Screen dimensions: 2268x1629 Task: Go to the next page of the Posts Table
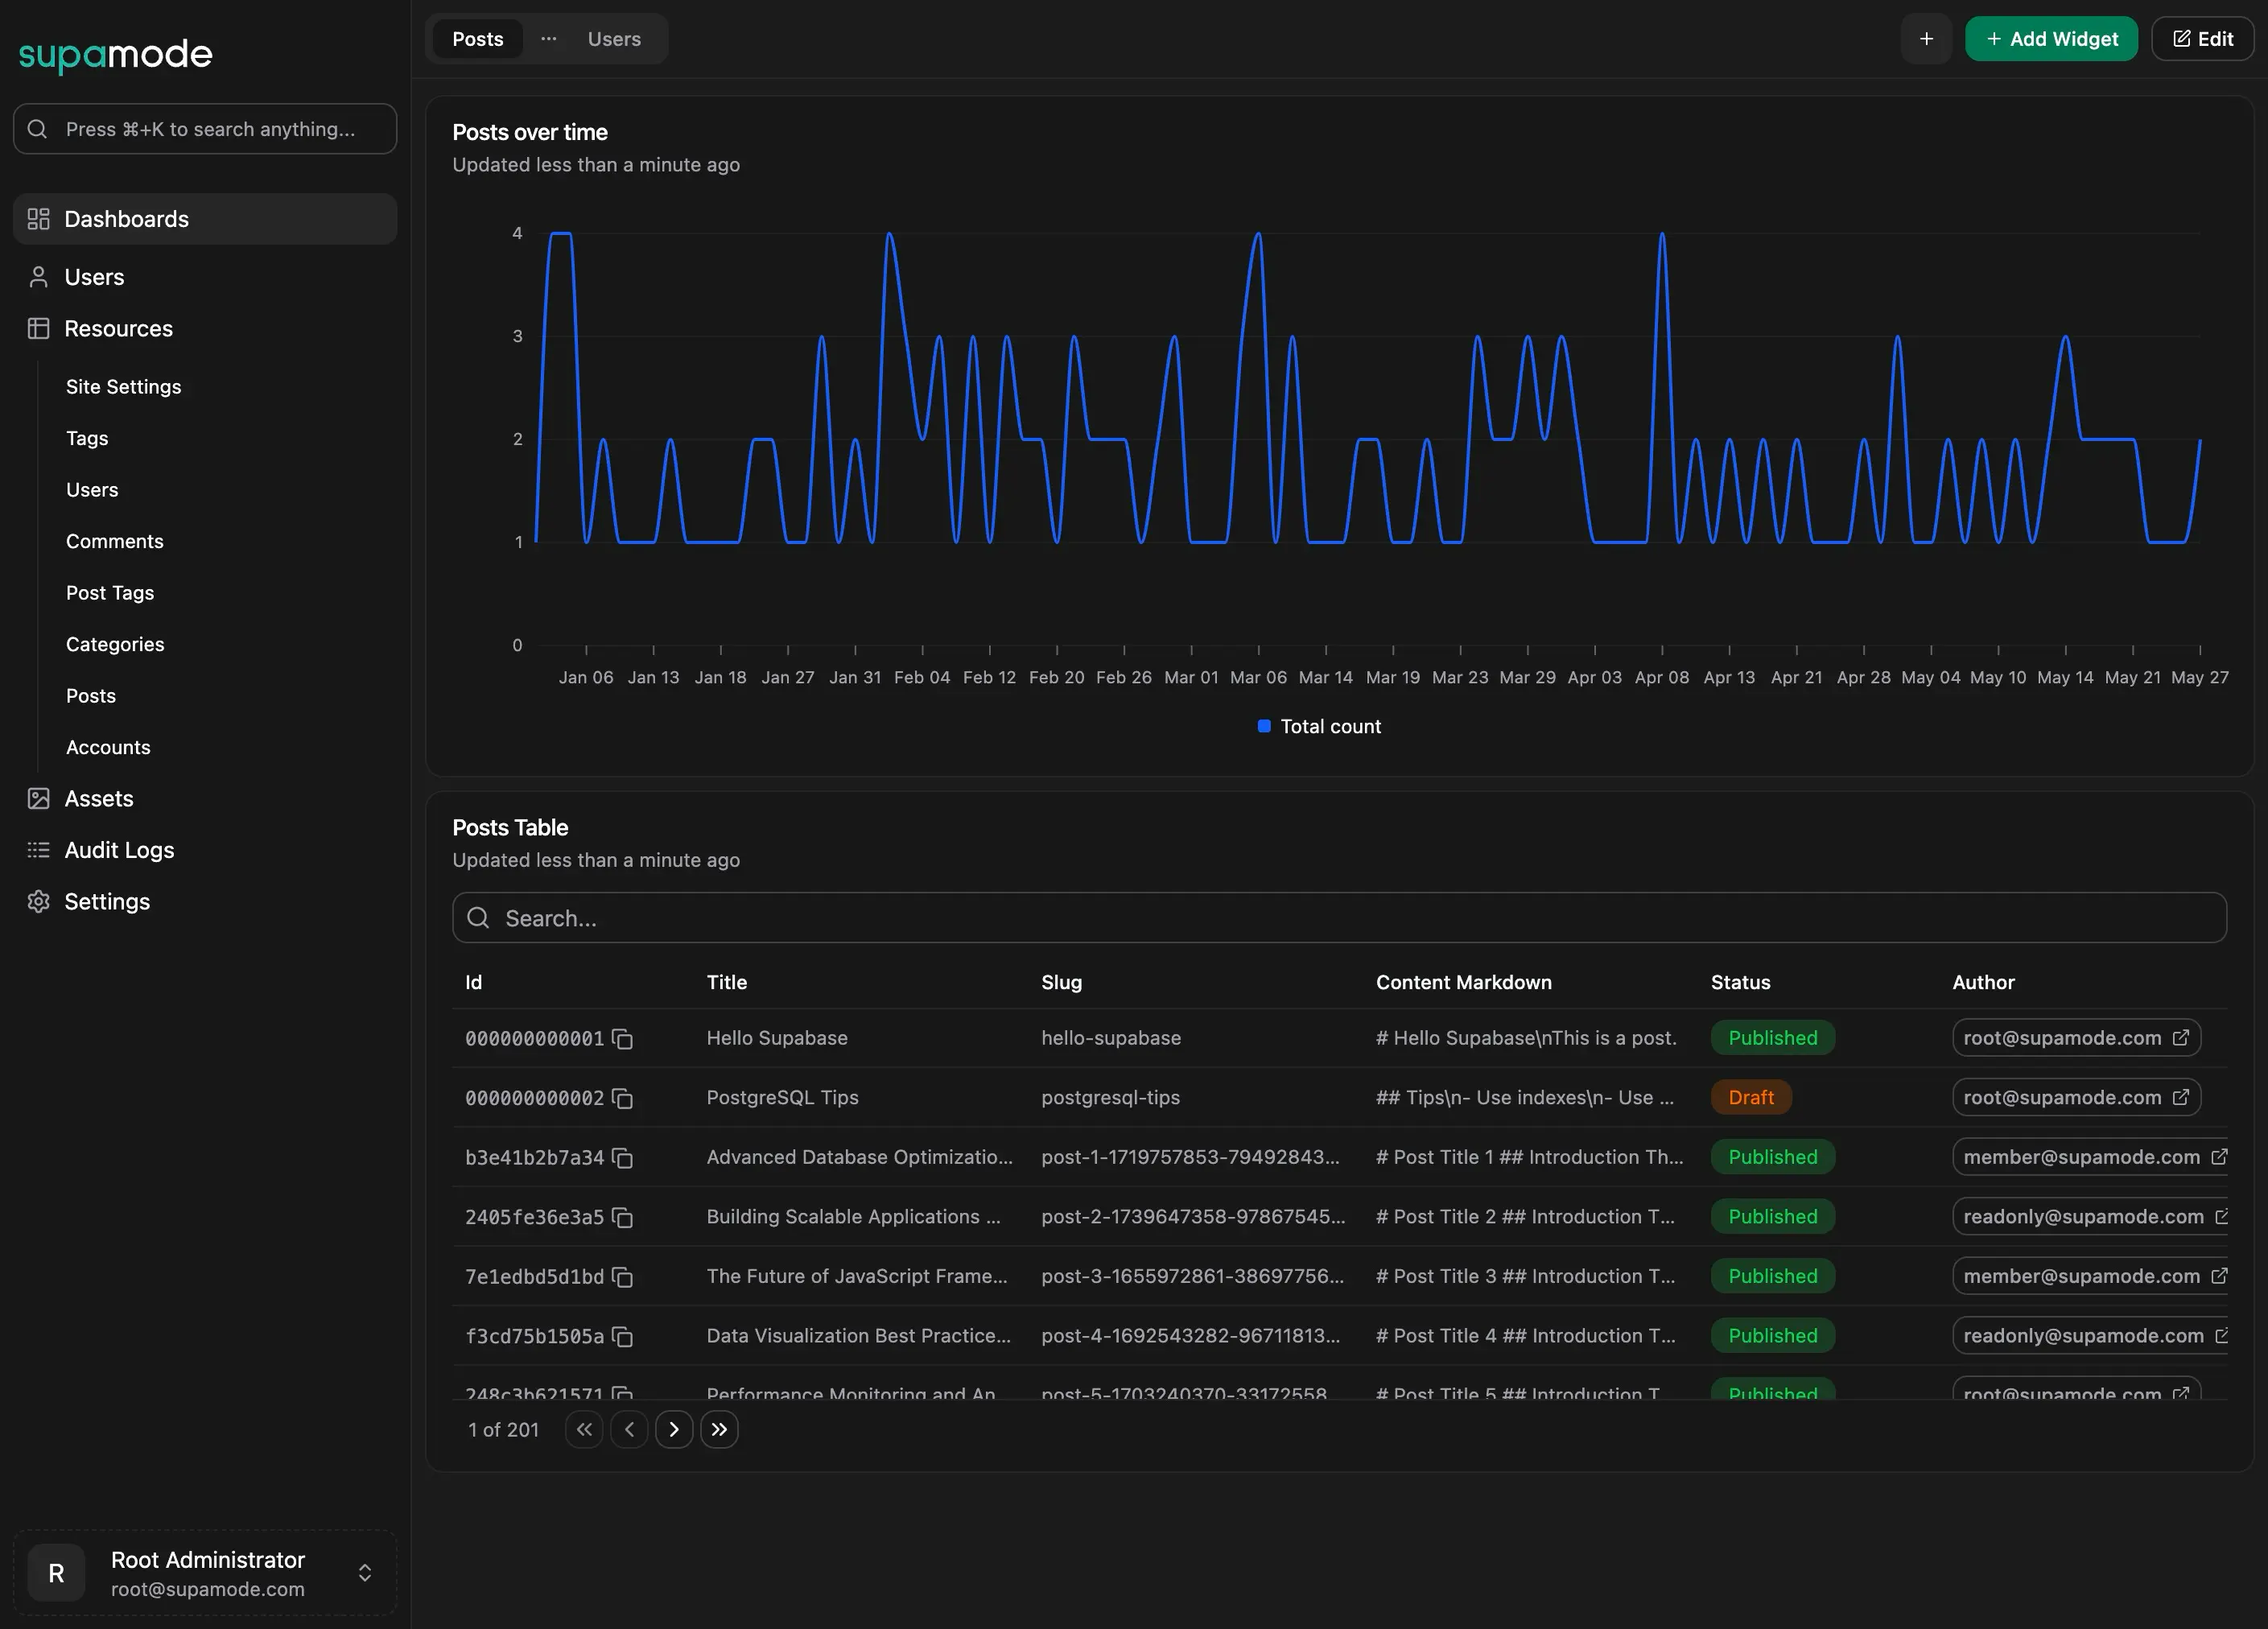[673, 1429]
